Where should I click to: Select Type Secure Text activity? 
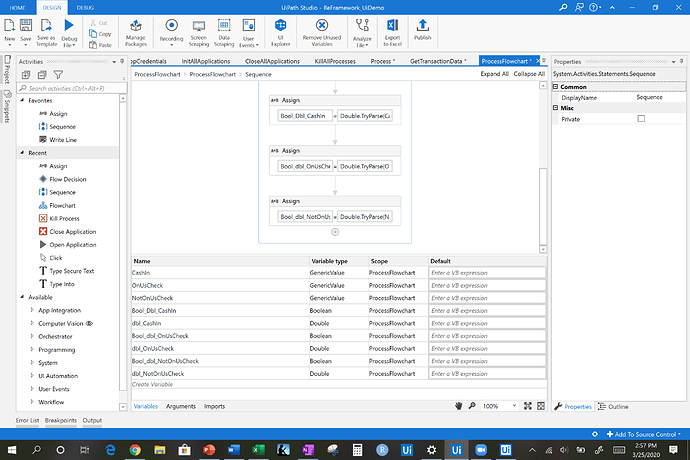(66, 271)
